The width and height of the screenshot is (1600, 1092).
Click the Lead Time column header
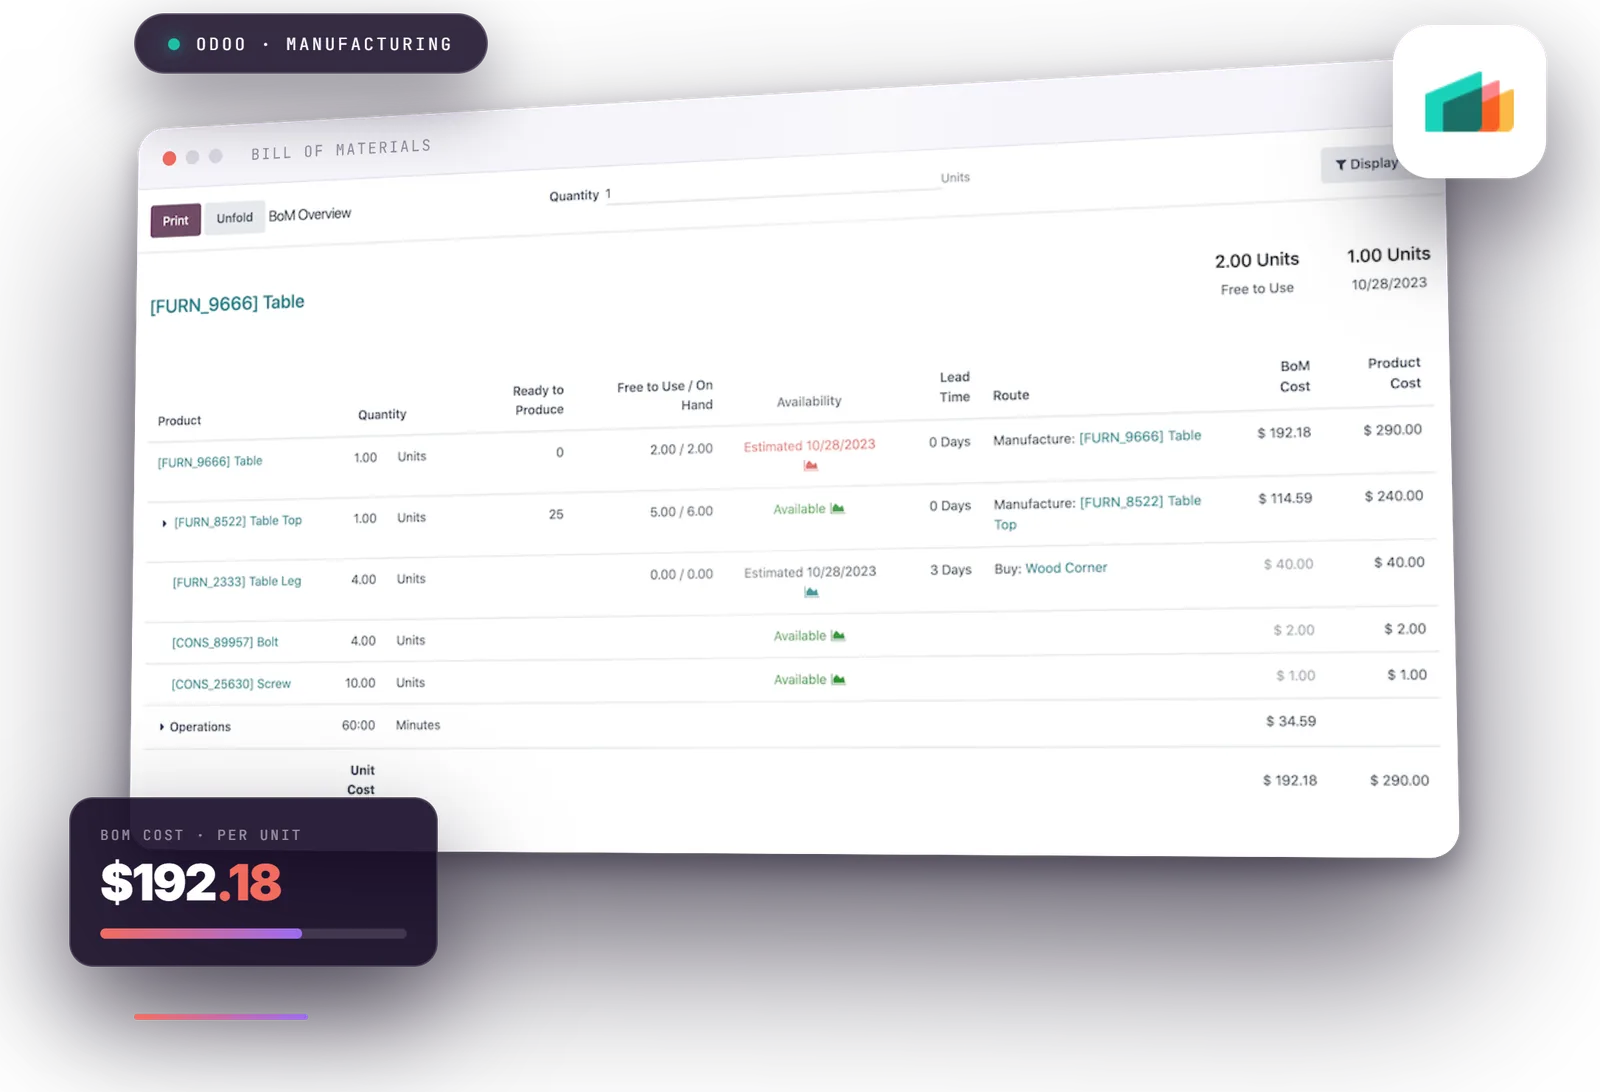955,387
